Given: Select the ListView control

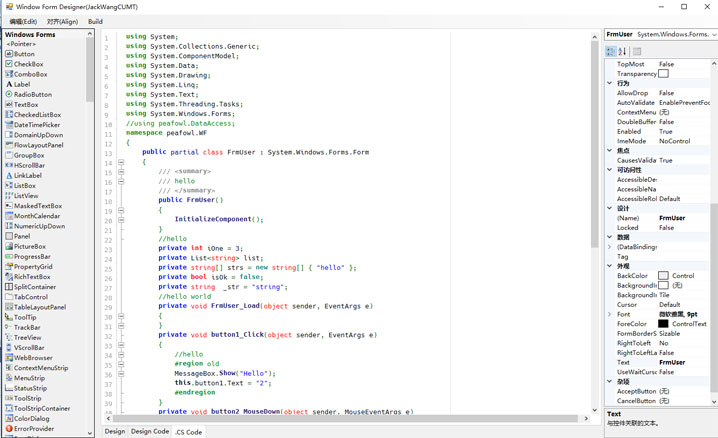Looking at the screenshot, I should pyautogui.click(x=22, y=196).
